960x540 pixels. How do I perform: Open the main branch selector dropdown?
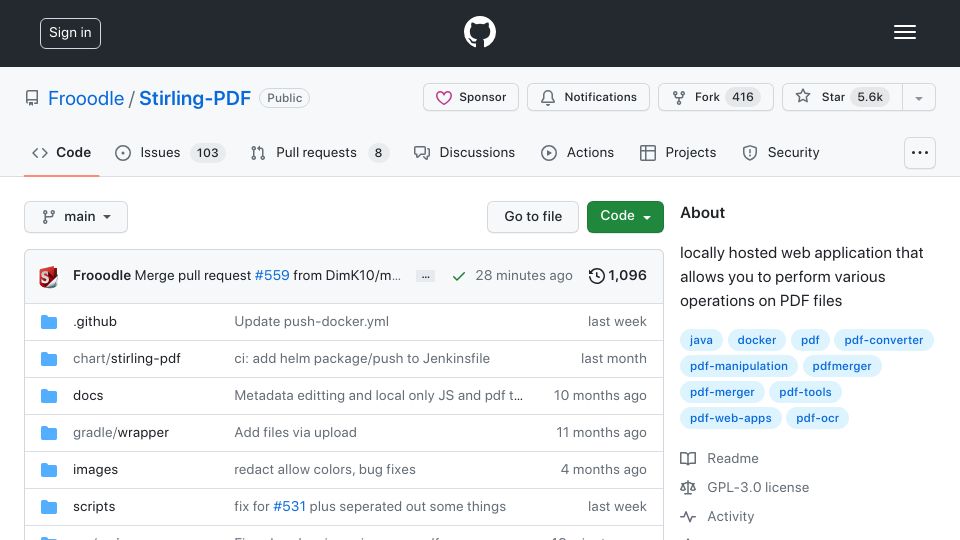(x=76, y=217)
